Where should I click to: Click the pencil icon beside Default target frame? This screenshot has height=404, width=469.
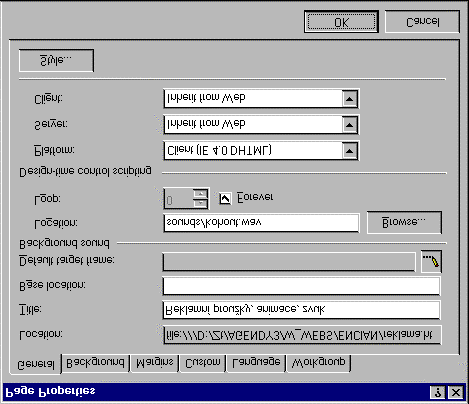[431, 261]
